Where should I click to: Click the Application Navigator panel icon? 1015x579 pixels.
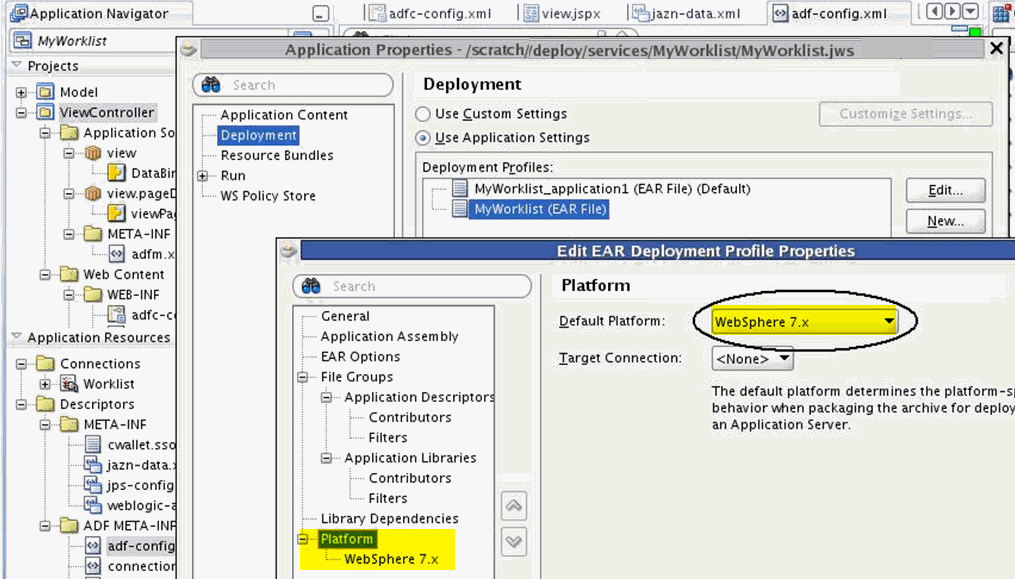pyautogui.click(x=19, y=13)
